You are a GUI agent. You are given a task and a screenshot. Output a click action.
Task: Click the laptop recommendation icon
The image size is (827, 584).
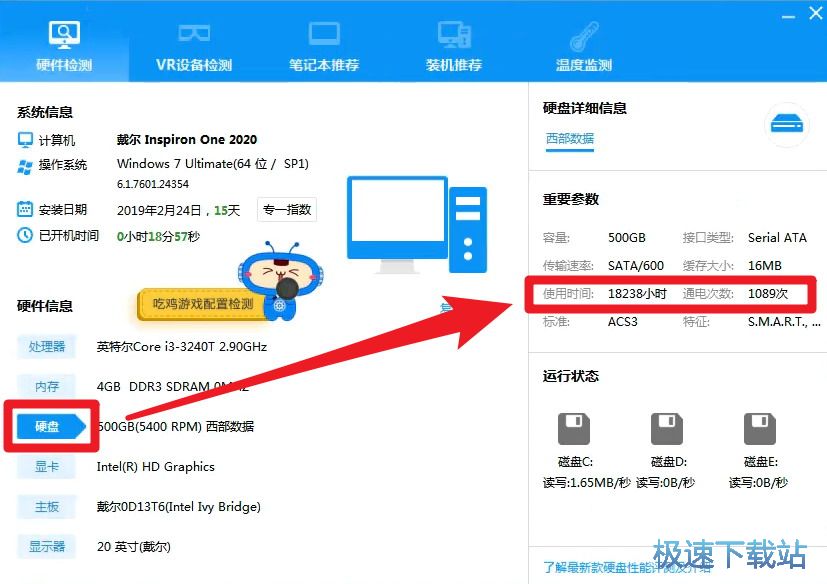click(x=324, y=34)
